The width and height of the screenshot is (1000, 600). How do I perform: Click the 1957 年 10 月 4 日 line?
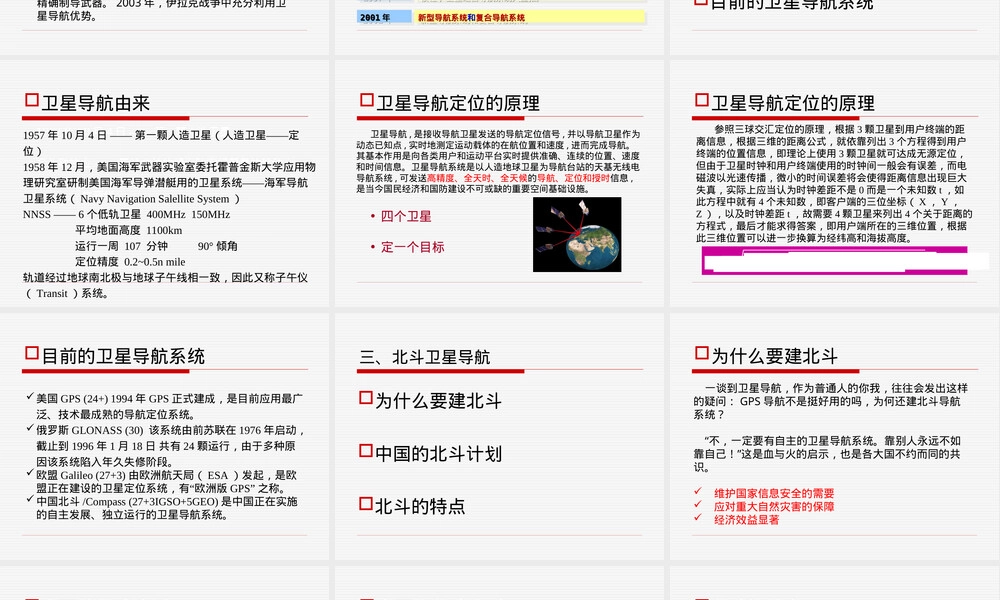point(161,135)
